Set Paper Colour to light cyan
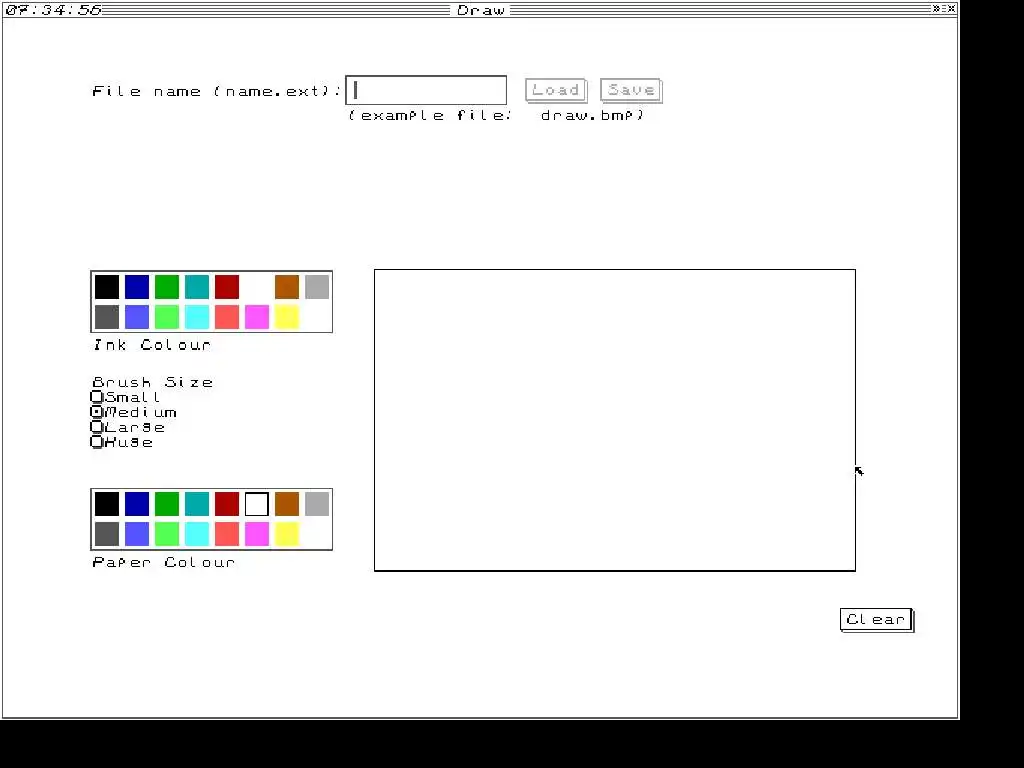Viewport: 1024px width, 768px height. [x=197, y=534]
